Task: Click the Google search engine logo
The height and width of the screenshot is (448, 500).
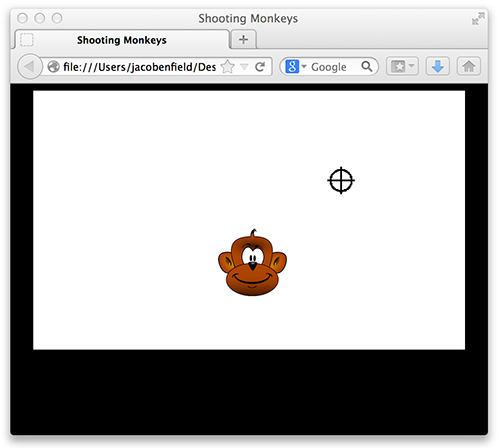Action: click(292, 66)
